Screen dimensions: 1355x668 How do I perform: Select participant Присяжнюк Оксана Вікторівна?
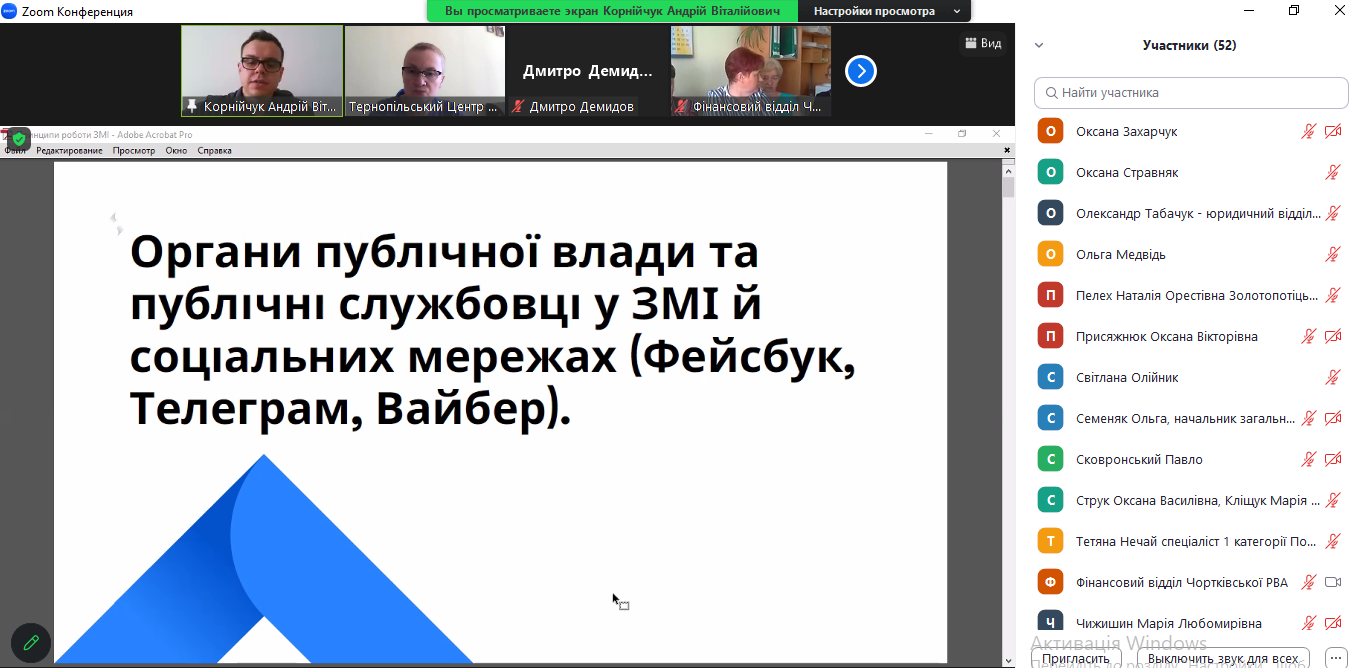point(1191,336)
